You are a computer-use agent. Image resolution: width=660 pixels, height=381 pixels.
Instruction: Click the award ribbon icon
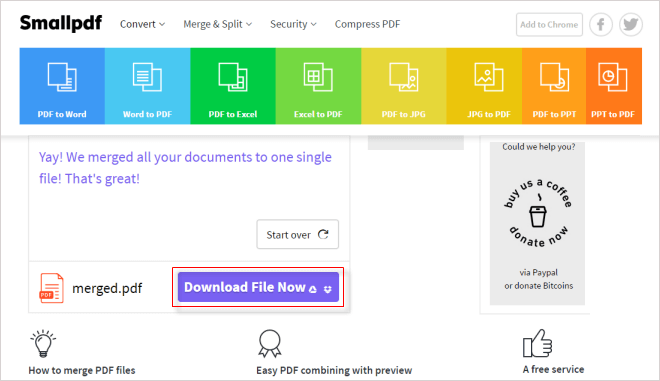[x=269, y=344]
